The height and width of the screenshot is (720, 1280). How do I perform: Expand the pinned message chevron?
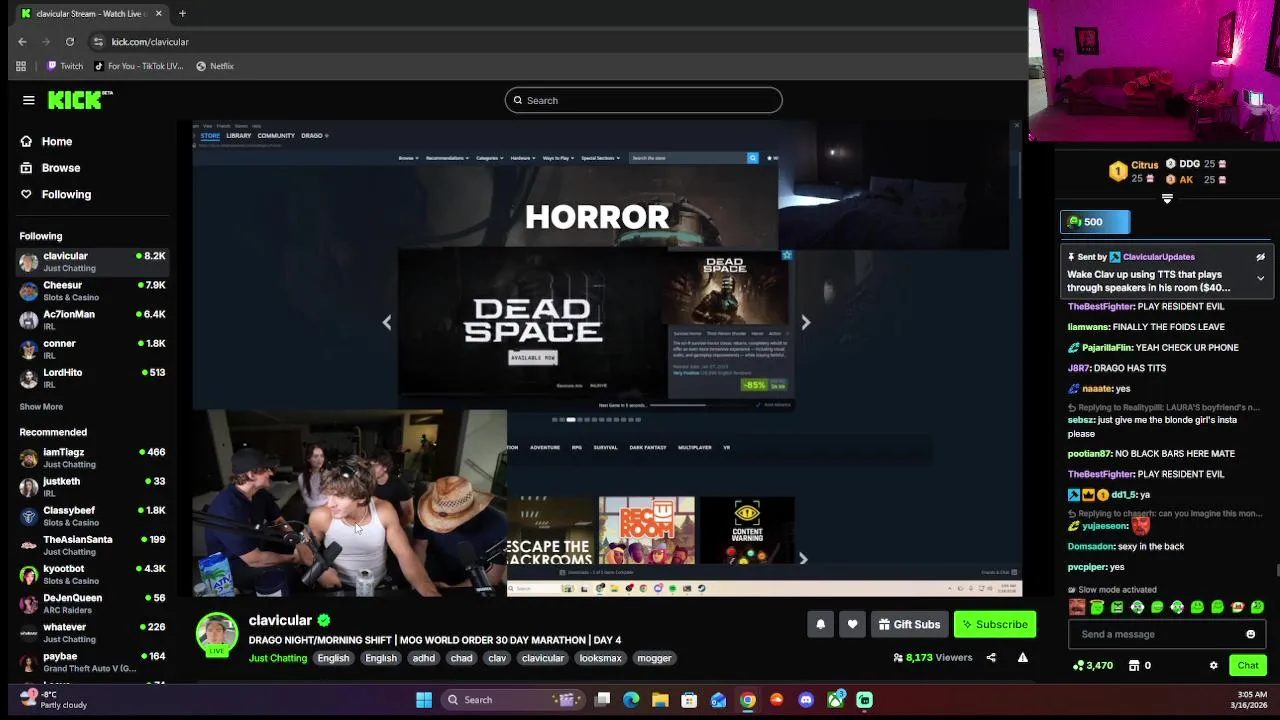[1260, 278]
